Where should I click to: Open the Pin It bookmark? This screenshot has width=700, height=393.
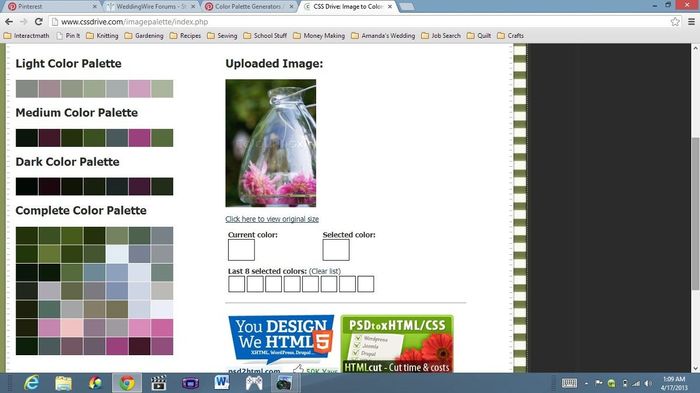68,36
